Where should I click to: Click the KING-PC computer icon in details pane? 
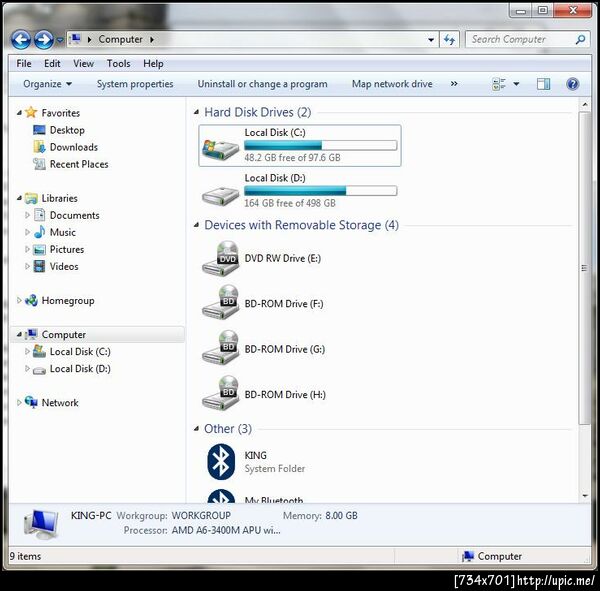tap(41, 524)
